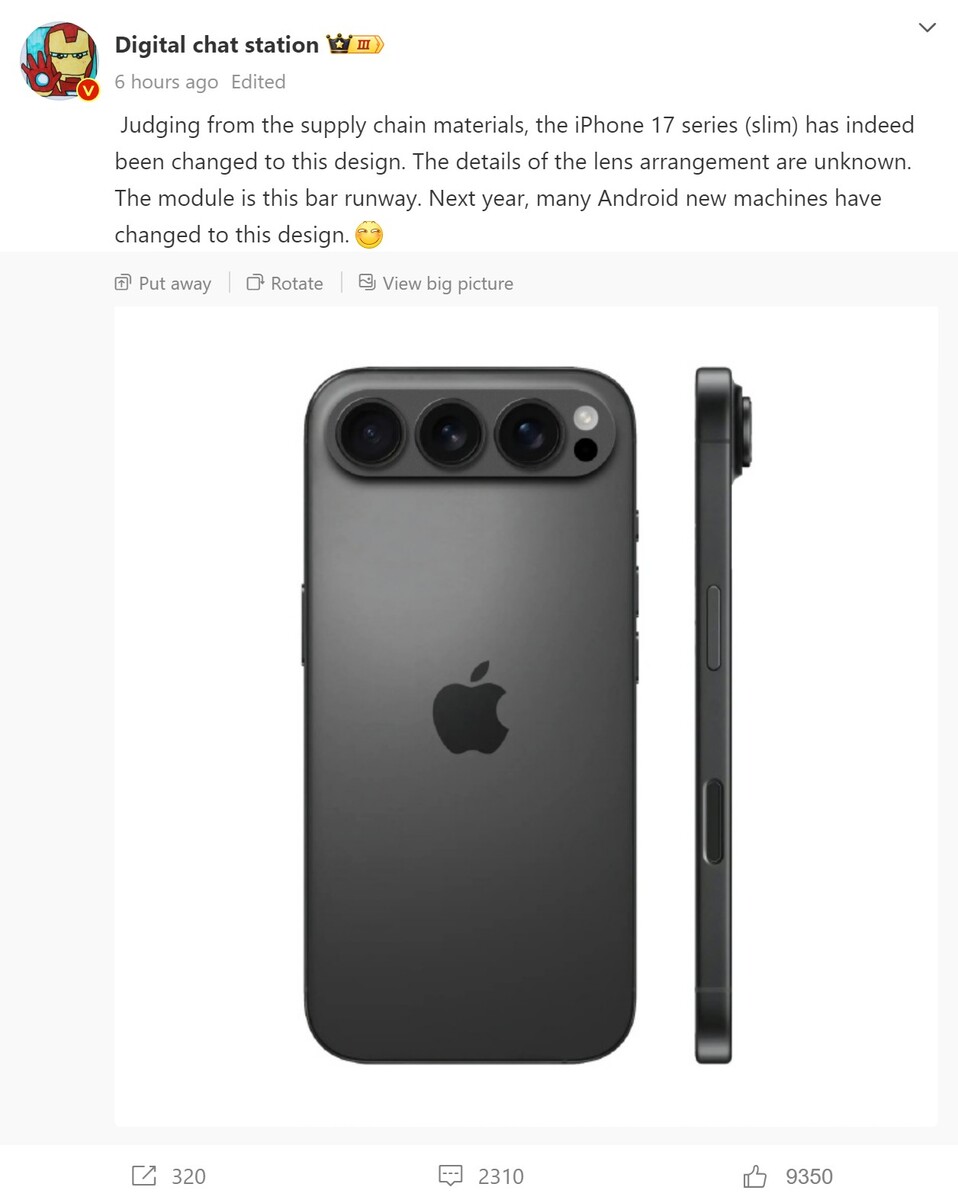Click the Put away collapse icon
The height and width of the screenshot is (1200, 958).
click(x=123, y=283)
